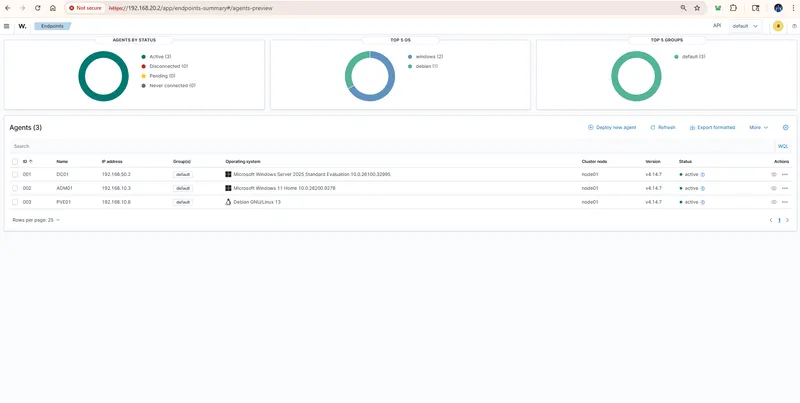The width and height of the screenshot is (800, 403).
Task: Sort by the Name column header
Action: [x=62, y=162]
